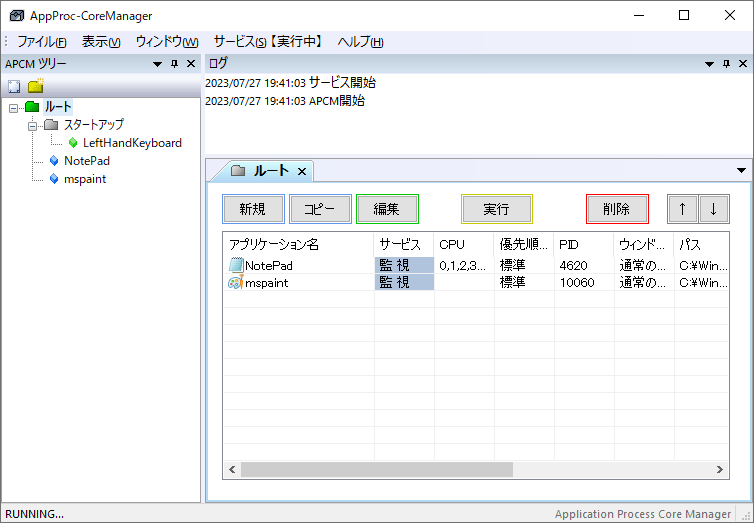Click the CPU value 0,1,2,3...
Screen dimensions: 754x523
(x=464, y=265)
